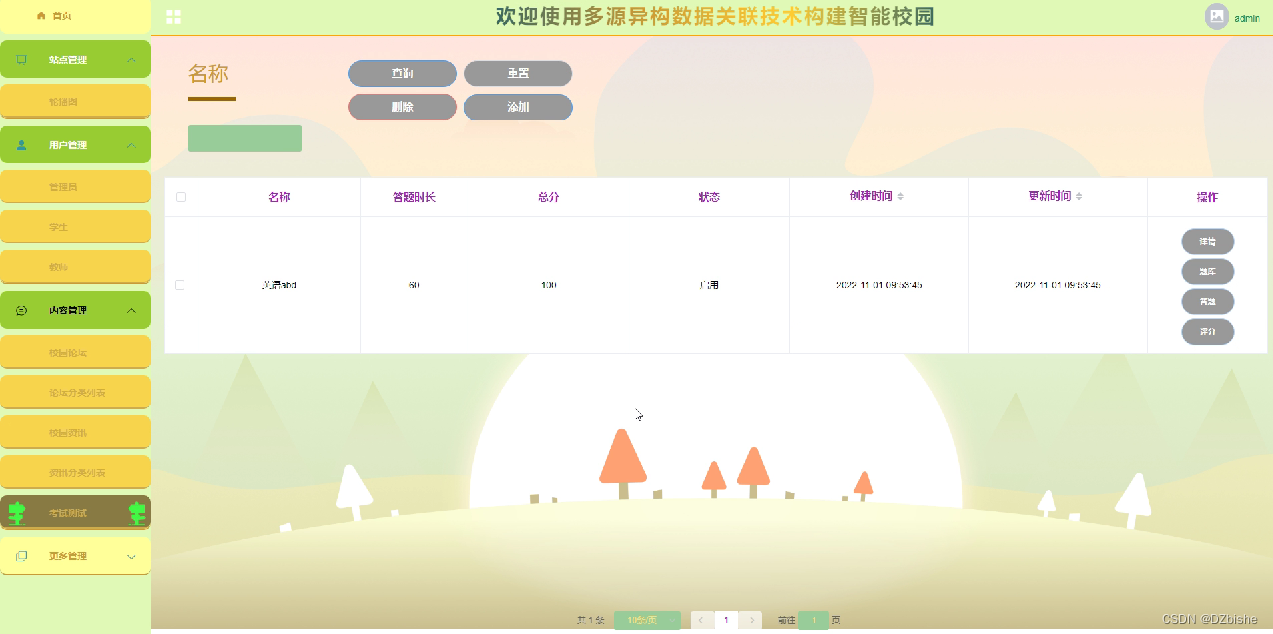Open 校园资讯 menu item in sidebar

tap(75, 432)
